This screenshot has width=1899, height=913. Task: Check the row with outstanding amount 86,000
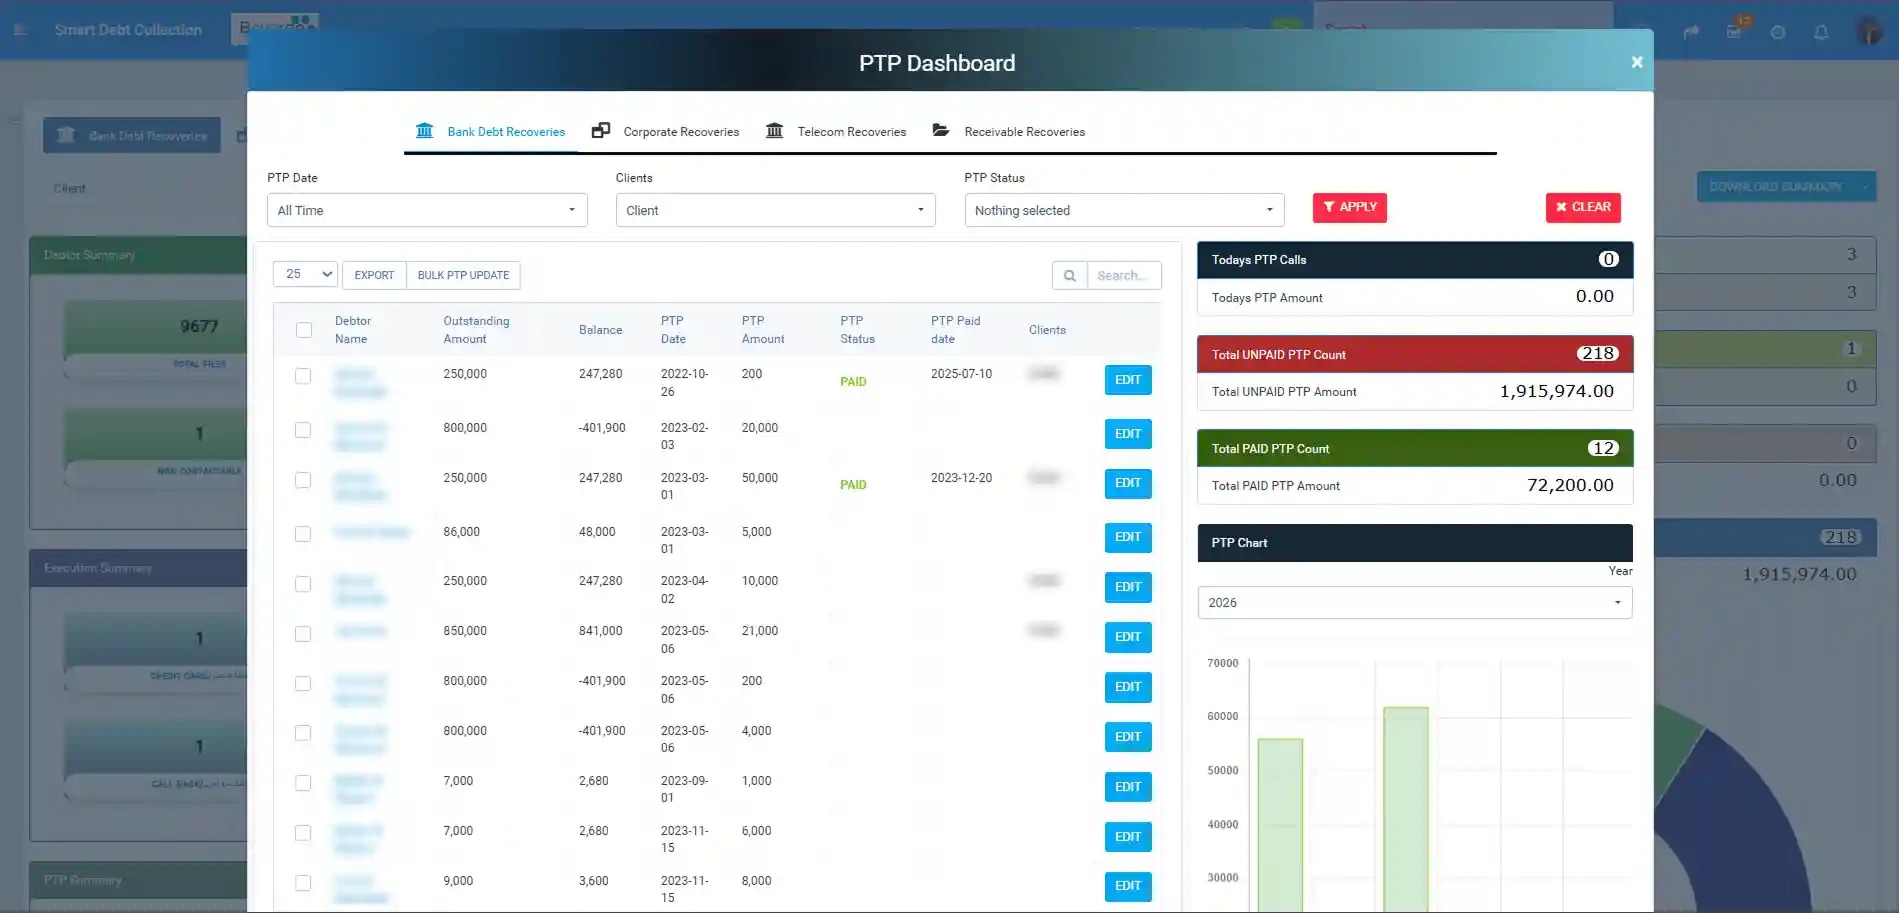(303, 534)
